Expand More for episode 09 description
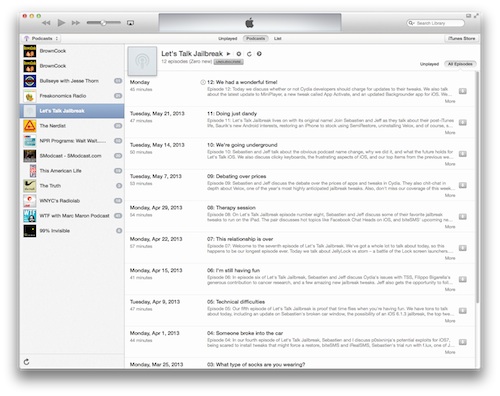500x396 pixels. [450, 195]
